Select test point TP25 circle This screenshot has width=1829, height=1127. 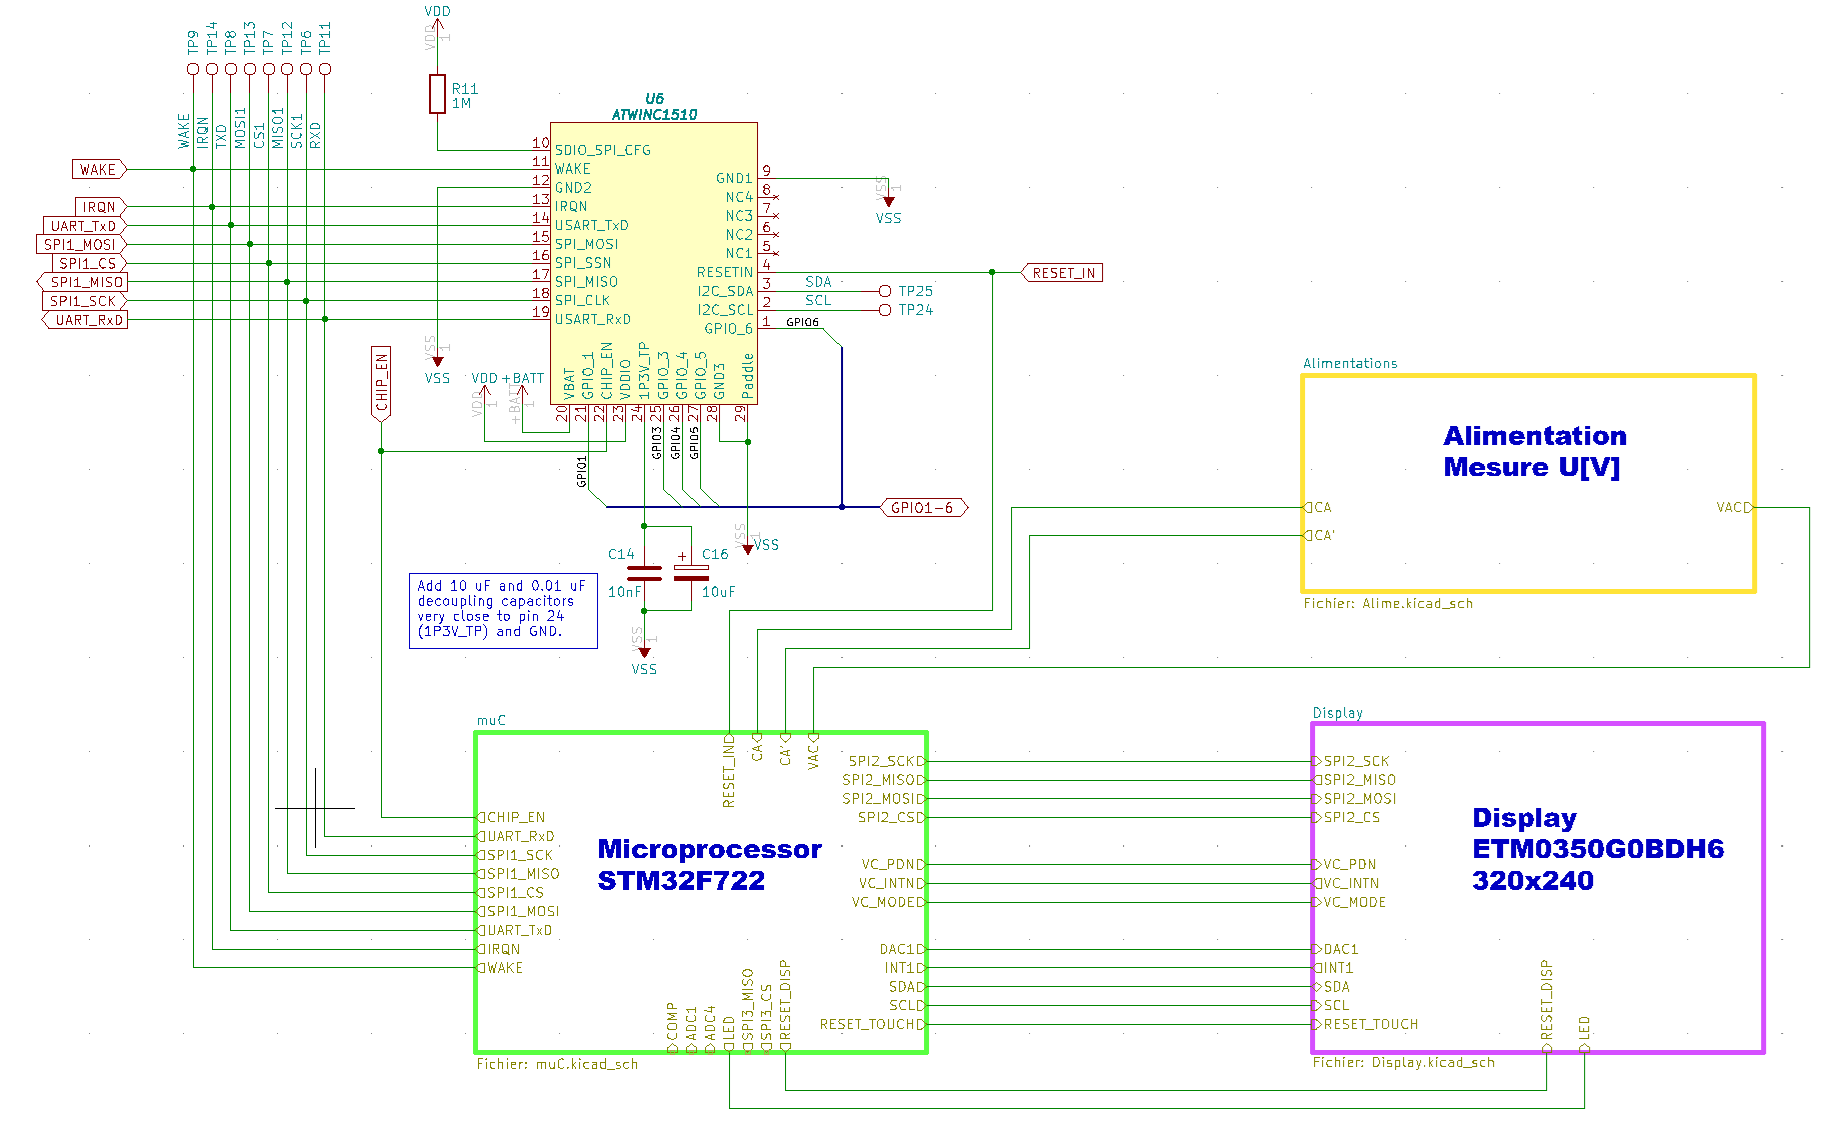[885, 291]
